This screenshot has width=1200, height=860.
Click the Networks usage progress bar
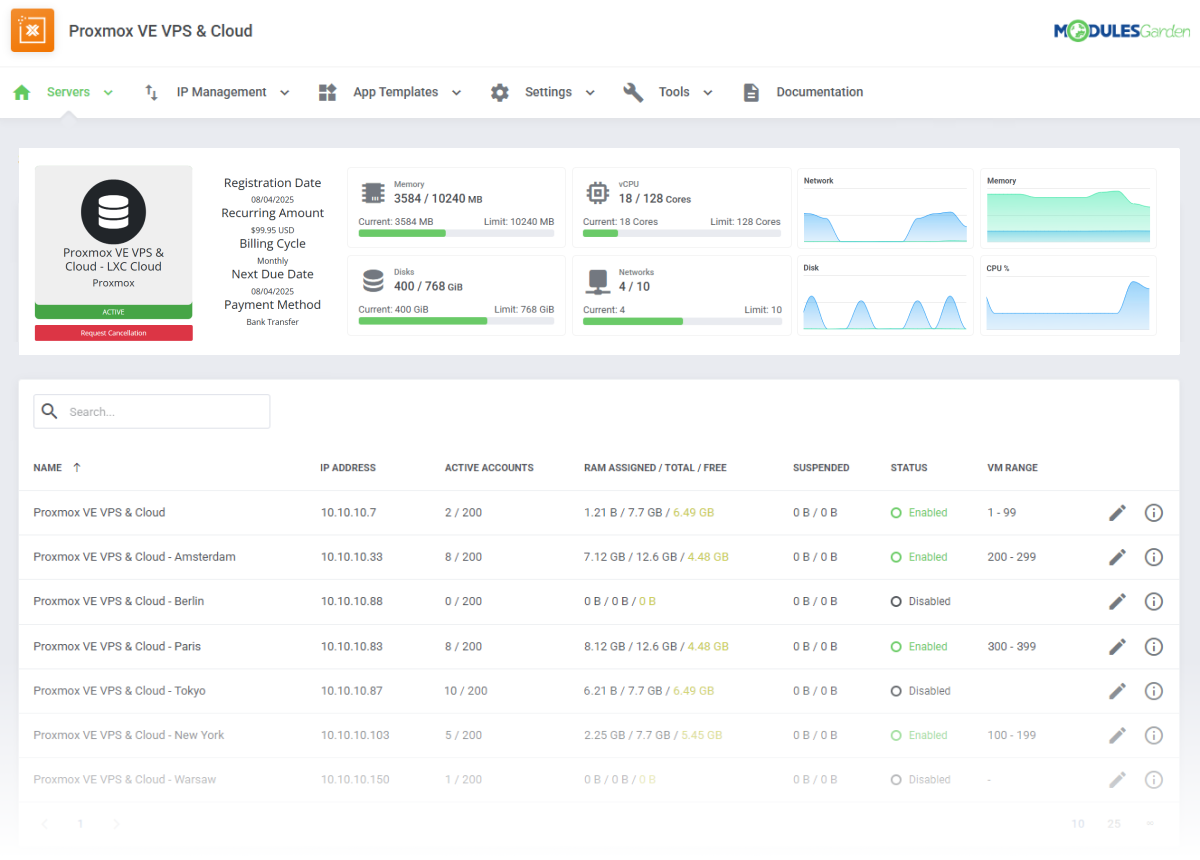682,321
